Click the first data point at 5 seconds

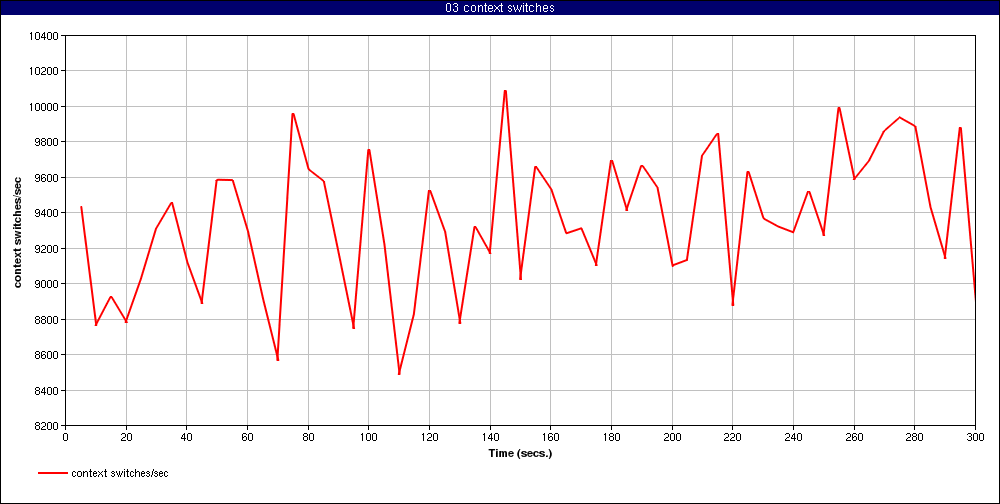81,207
